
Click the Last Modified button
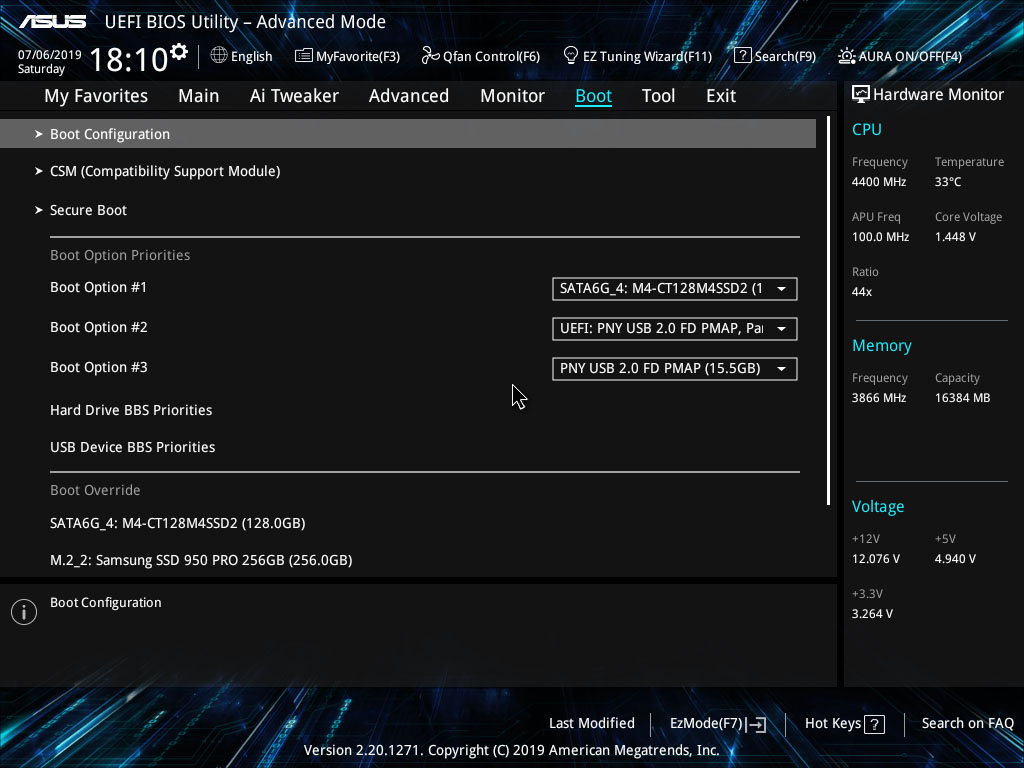click(x=592, y=724)
